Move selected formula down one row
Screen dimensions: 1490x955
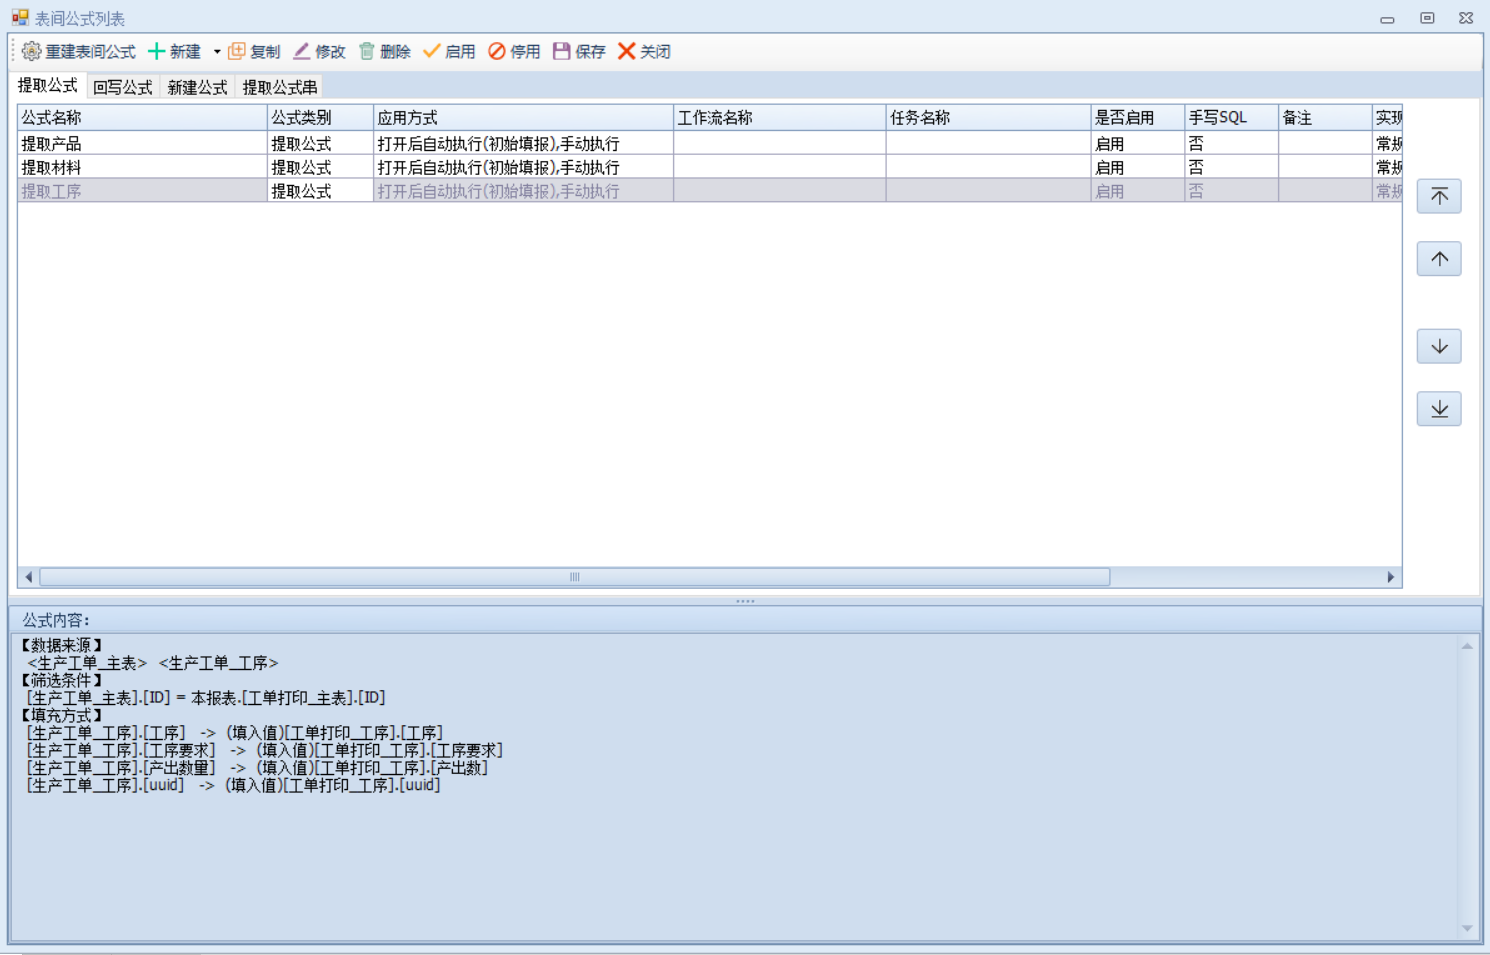point(1439,346)
